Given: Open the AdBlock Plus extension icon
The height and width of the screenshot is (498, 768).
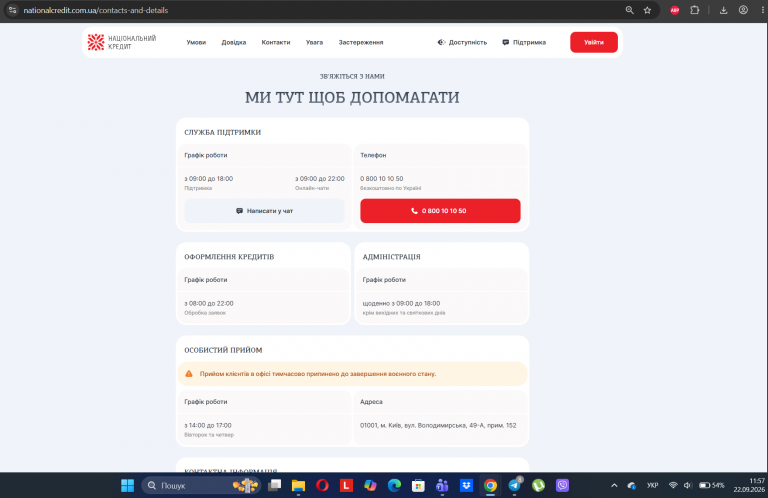Looking at the screenshot, I should coord(674,10).
